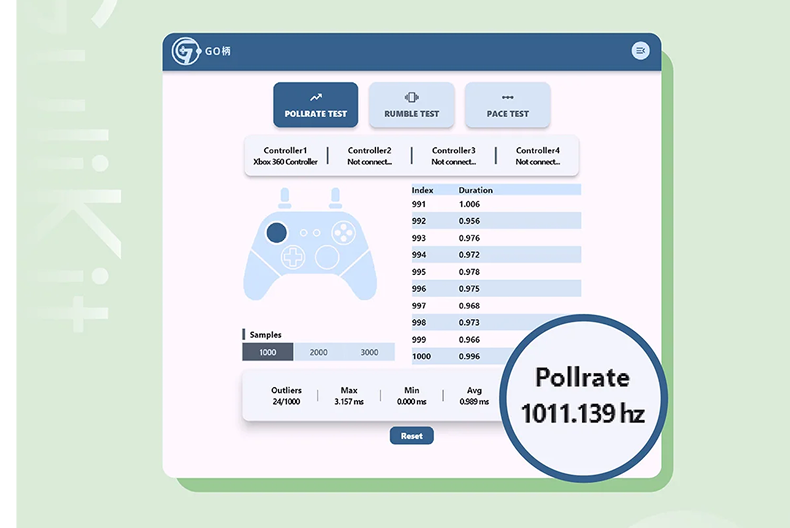Open the Rumble Test tab
790x528 pixels.
[x=412, y=105]
